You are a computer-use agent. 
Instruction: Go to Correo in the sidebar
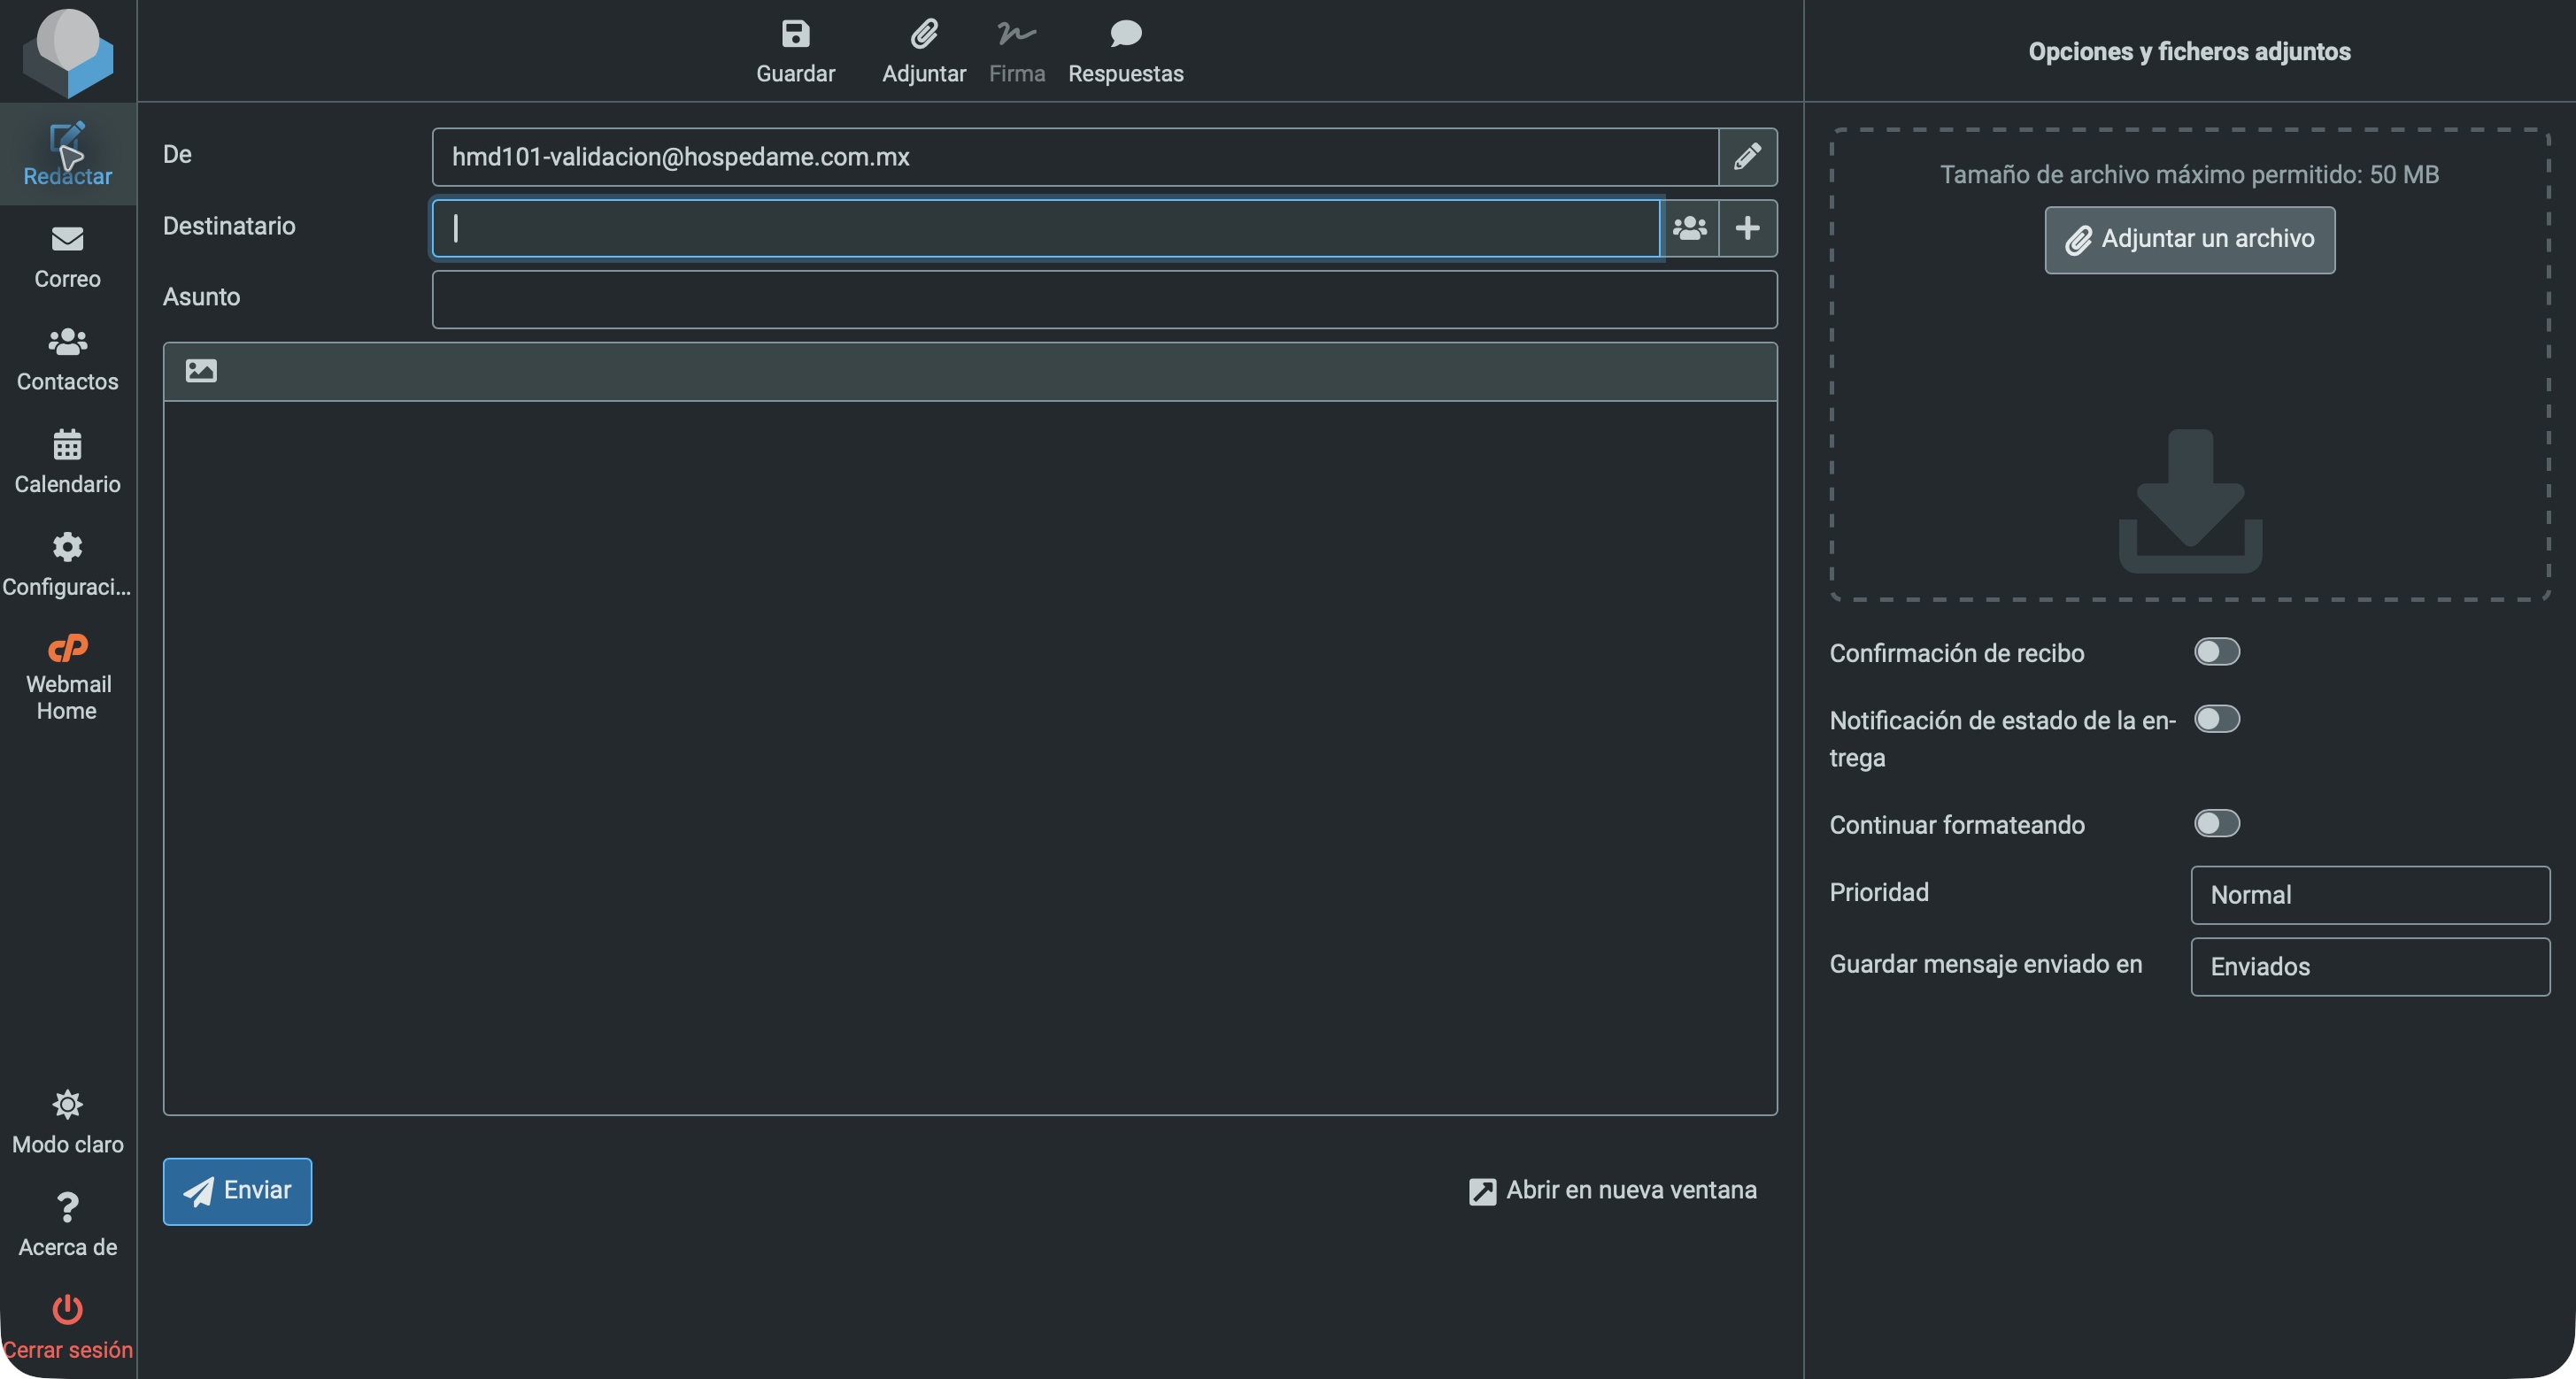pyautogui.click(x=67, y=257)
